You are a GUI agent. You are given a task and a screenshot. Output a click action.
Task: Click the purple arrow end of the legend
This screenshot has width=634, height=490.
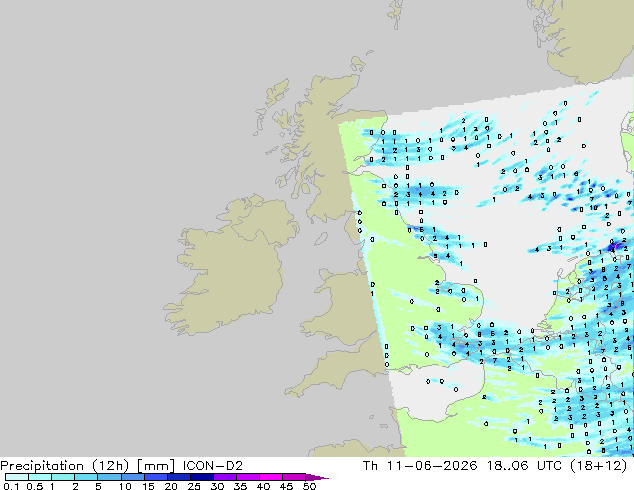tap(317, 477)
